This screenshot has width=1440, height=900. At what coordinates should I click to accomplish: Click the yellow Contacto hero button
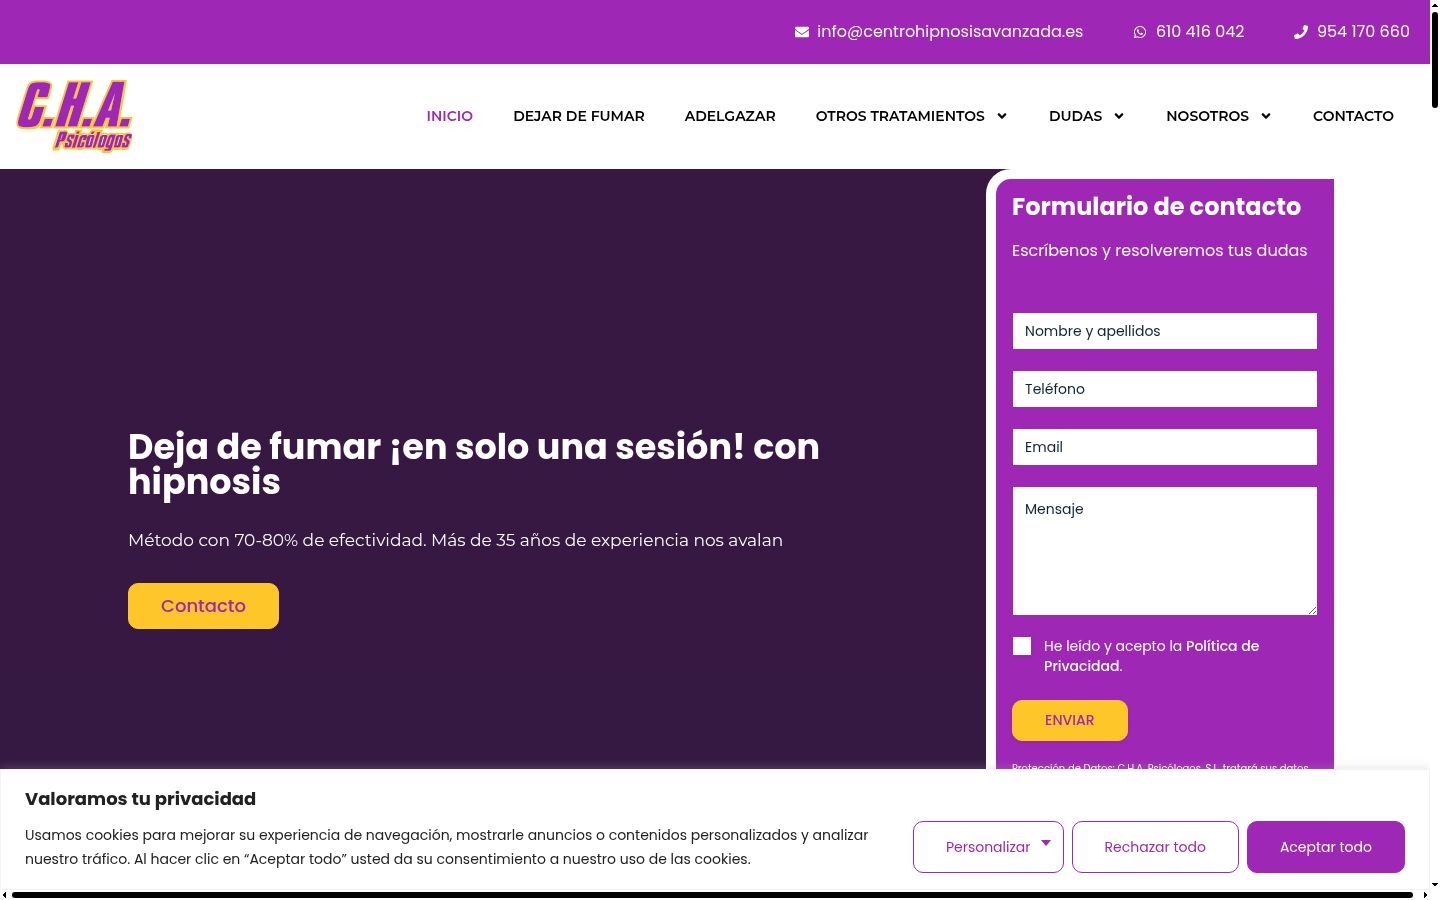tap(203, 606)
